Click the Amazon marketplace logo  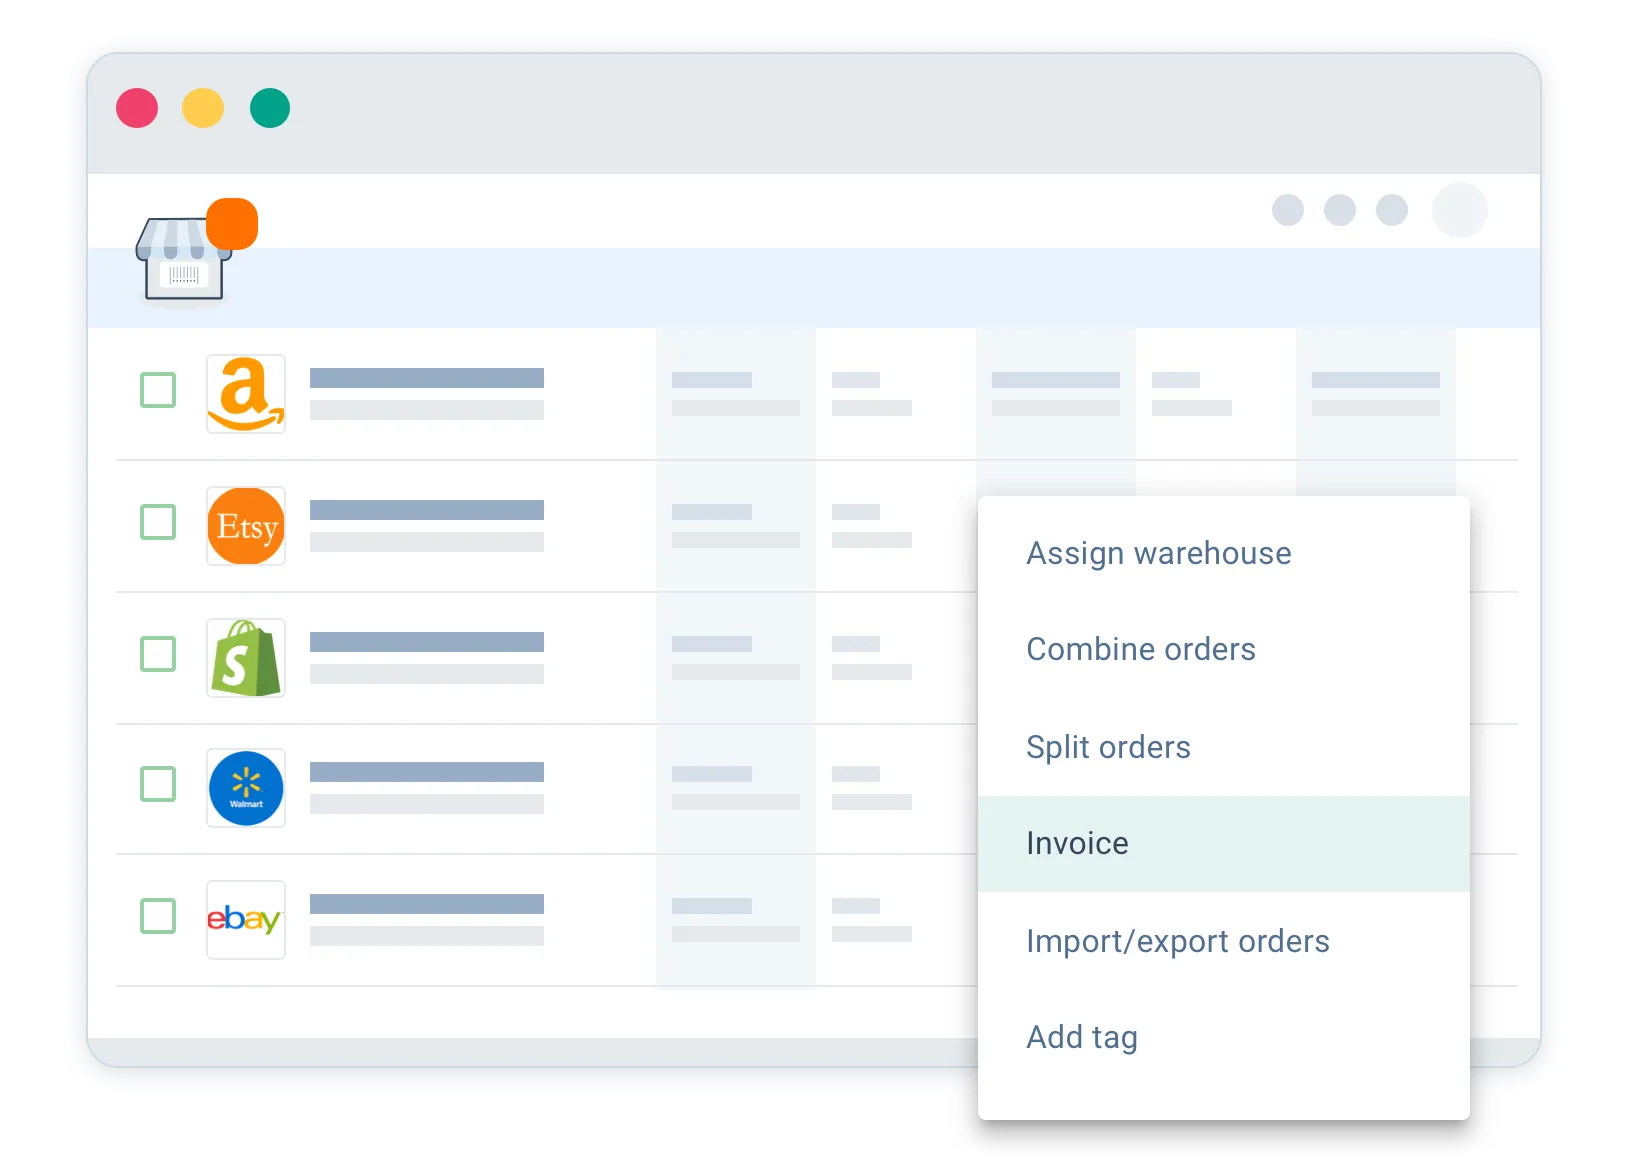coord(246,394)
